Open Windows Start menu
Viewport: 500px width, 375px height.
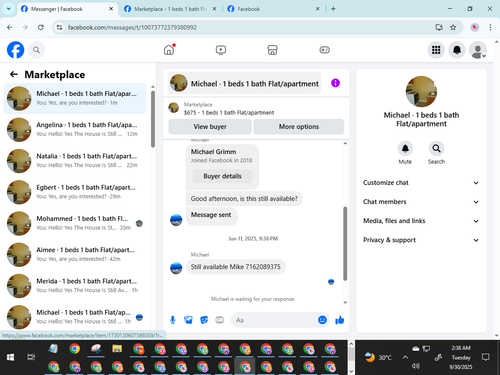point(10,357)
